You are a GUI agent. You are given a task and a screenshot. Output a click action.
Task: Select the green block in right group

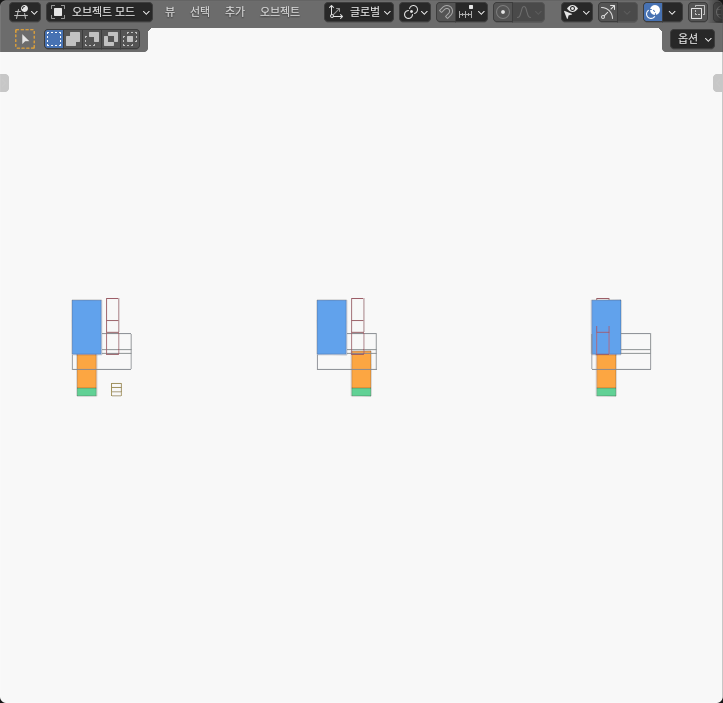coord(606,392)
